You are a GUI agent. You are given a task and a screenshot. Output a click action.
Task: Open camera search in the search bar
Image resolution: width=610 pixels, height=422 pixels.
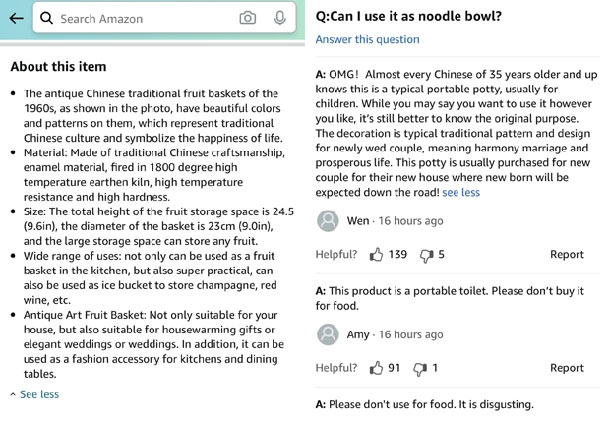[248, 18]
